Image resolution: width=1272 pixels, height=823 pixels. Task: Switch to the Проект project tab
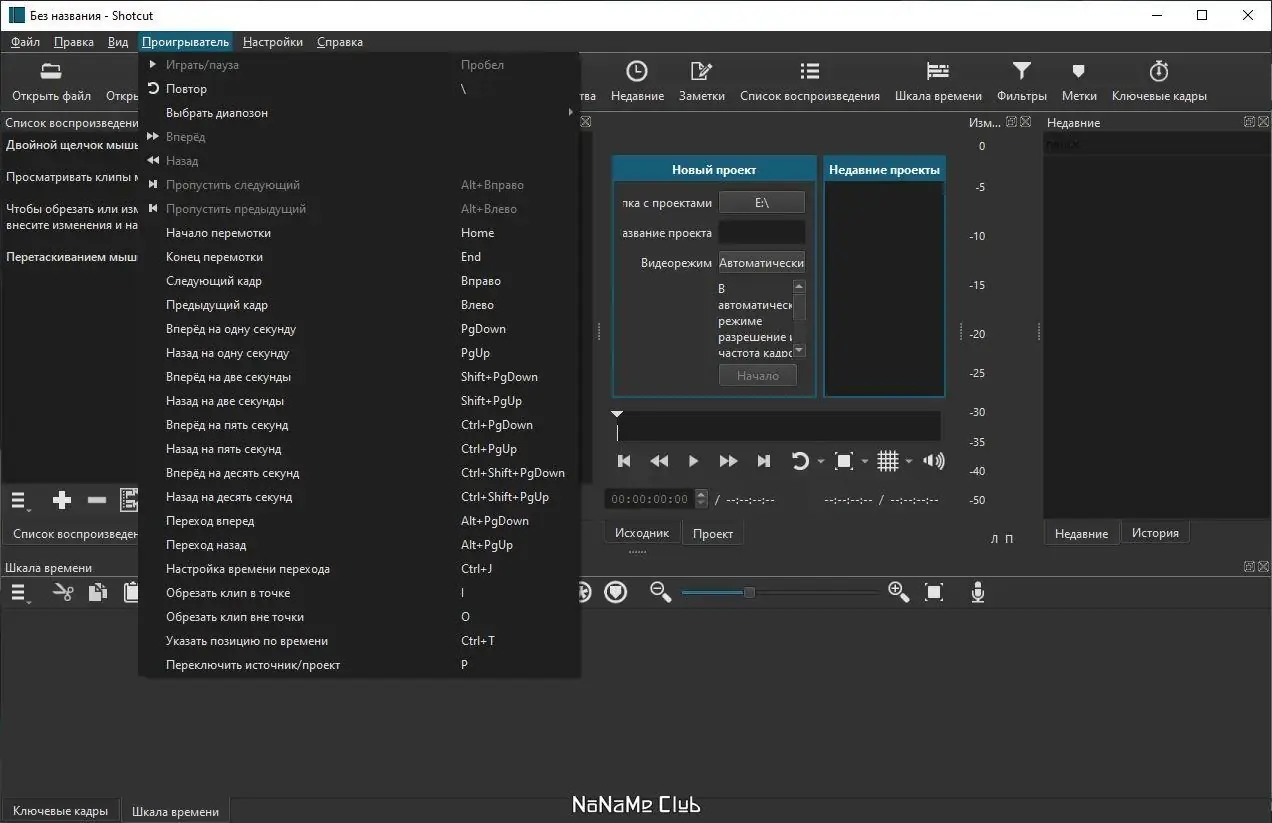(x=713, y=534)
